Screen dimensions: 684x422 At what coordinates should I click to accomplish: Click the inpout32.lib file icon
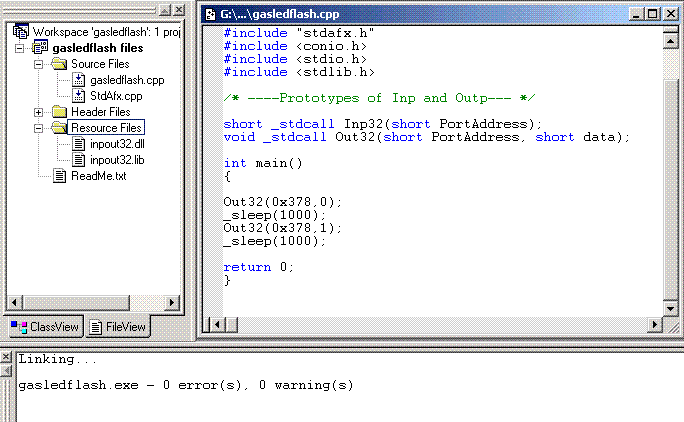coord(79,160)
